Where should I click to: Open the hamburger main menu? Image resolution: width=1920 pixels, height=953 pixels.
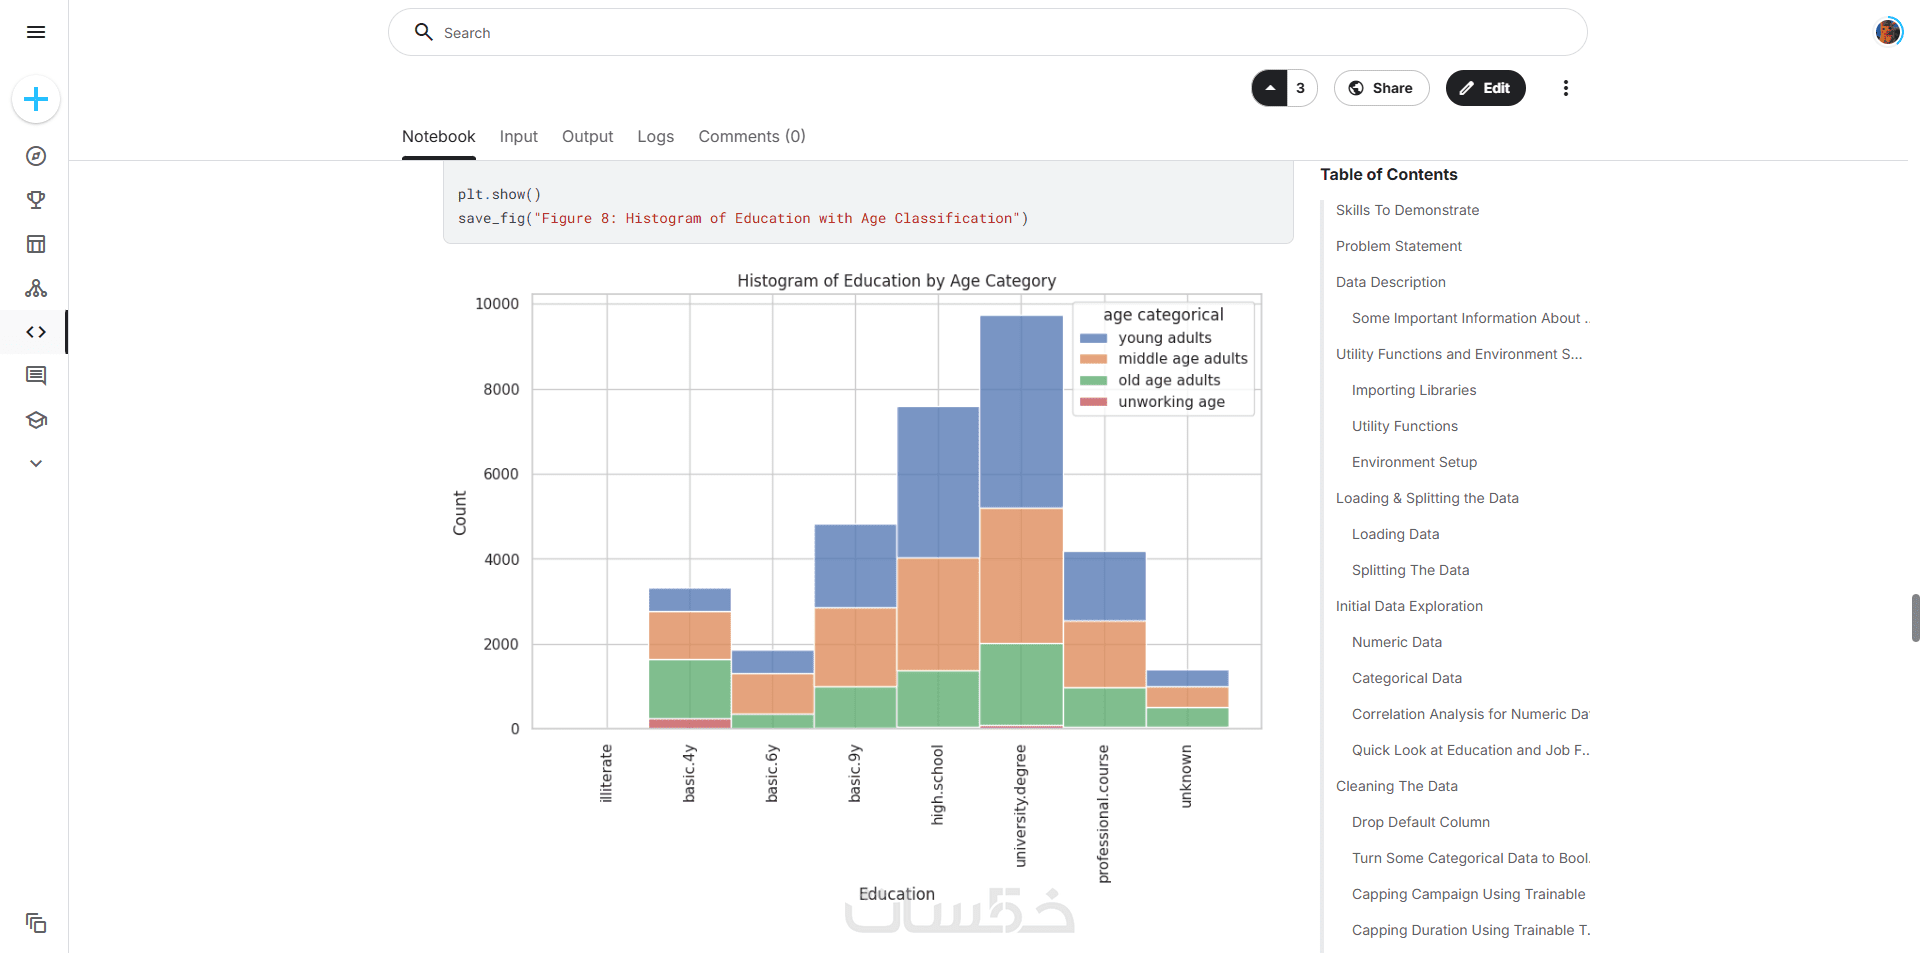point(36,32)
